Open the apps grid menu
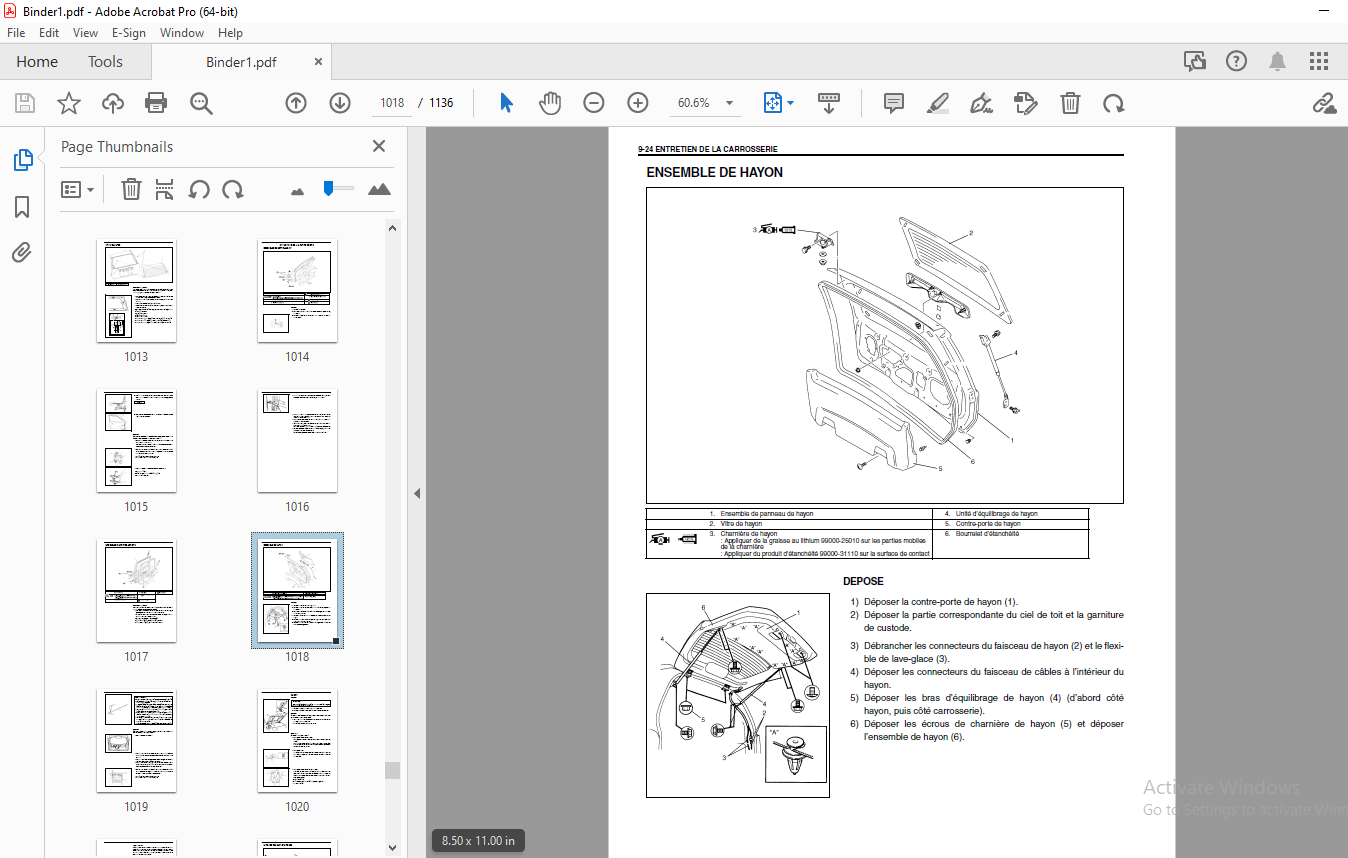Image resolution: width=1348 pixels, height=858 pixels. coord(1318,61)
